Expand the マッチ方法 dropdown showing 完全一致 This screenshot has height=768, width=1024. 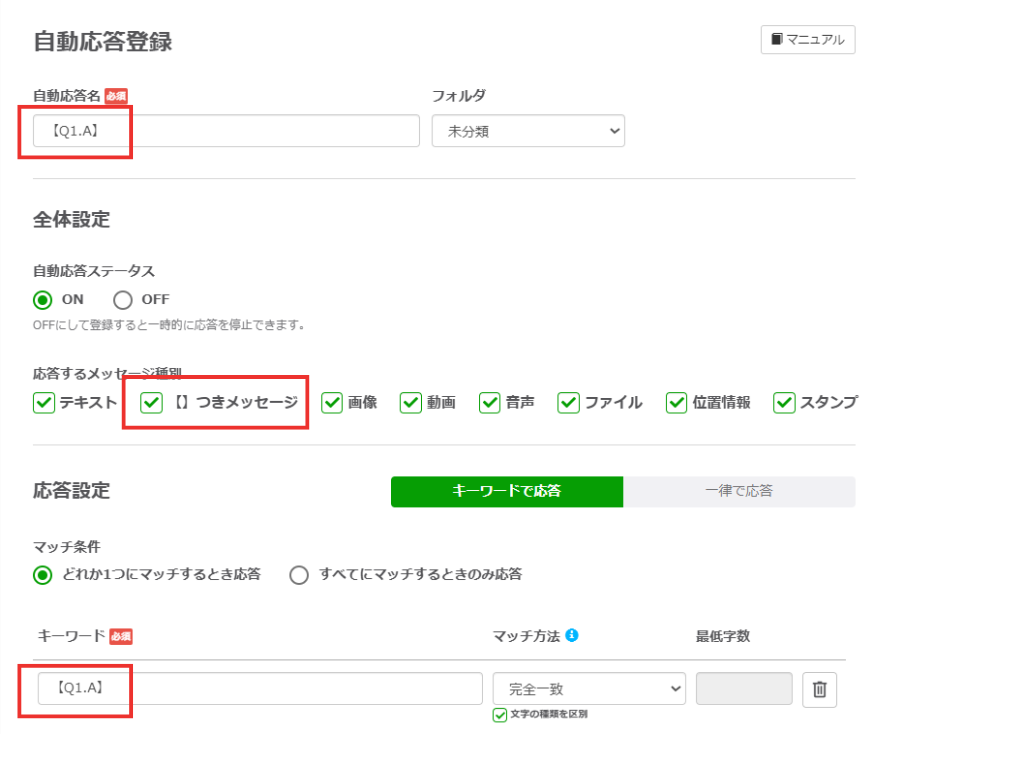tap(589, 689)
